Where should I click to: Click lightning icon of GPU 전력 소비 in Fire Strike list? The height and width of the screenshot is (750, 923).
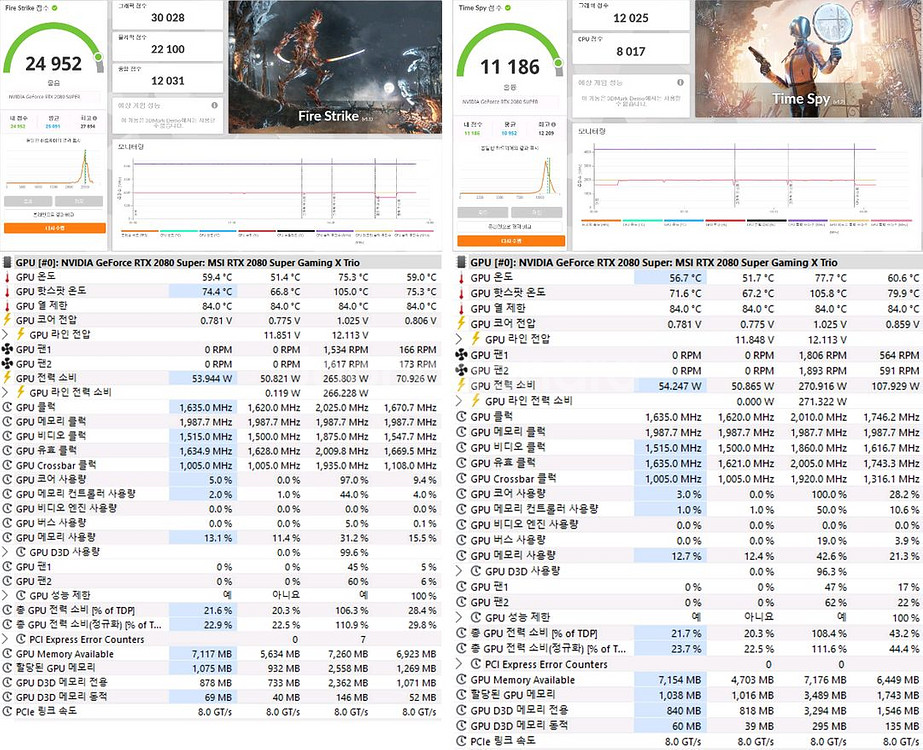(7, 378)
